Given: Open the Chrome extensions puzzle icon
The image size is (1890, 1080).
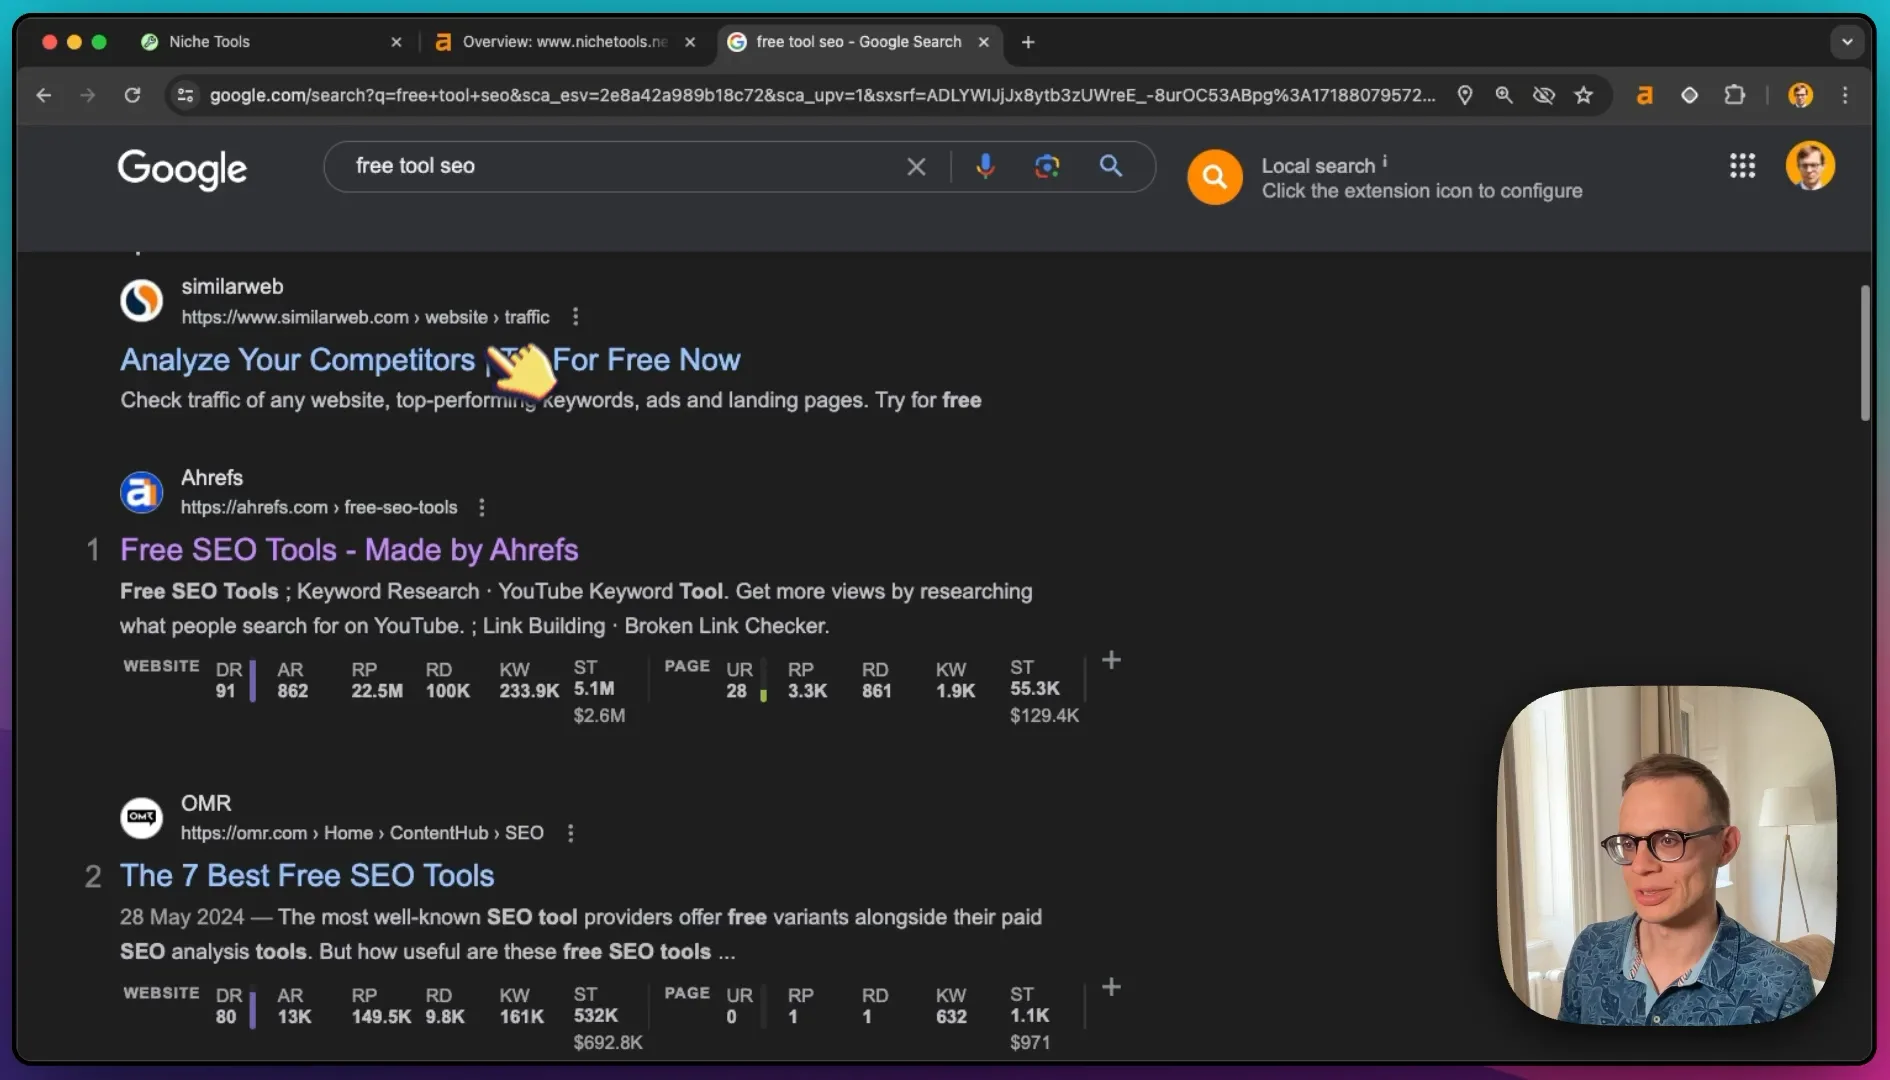Looking at the screenshot, I should click(1734, 95).
